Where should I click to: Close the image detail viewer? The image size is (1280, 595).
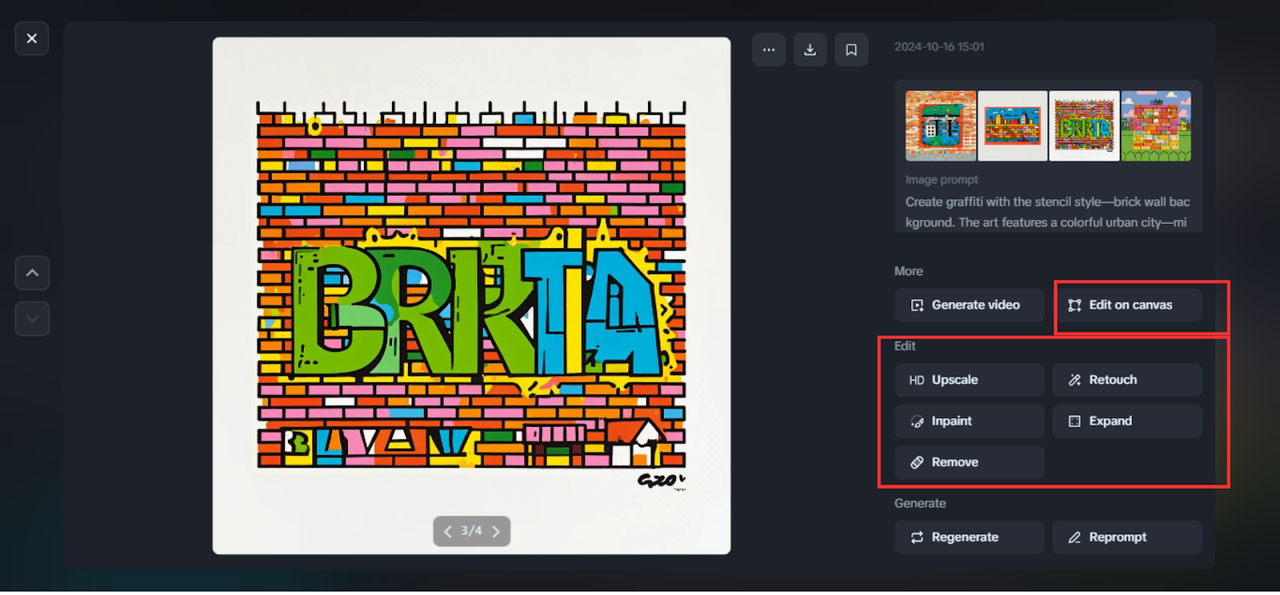tap(31, 38)
